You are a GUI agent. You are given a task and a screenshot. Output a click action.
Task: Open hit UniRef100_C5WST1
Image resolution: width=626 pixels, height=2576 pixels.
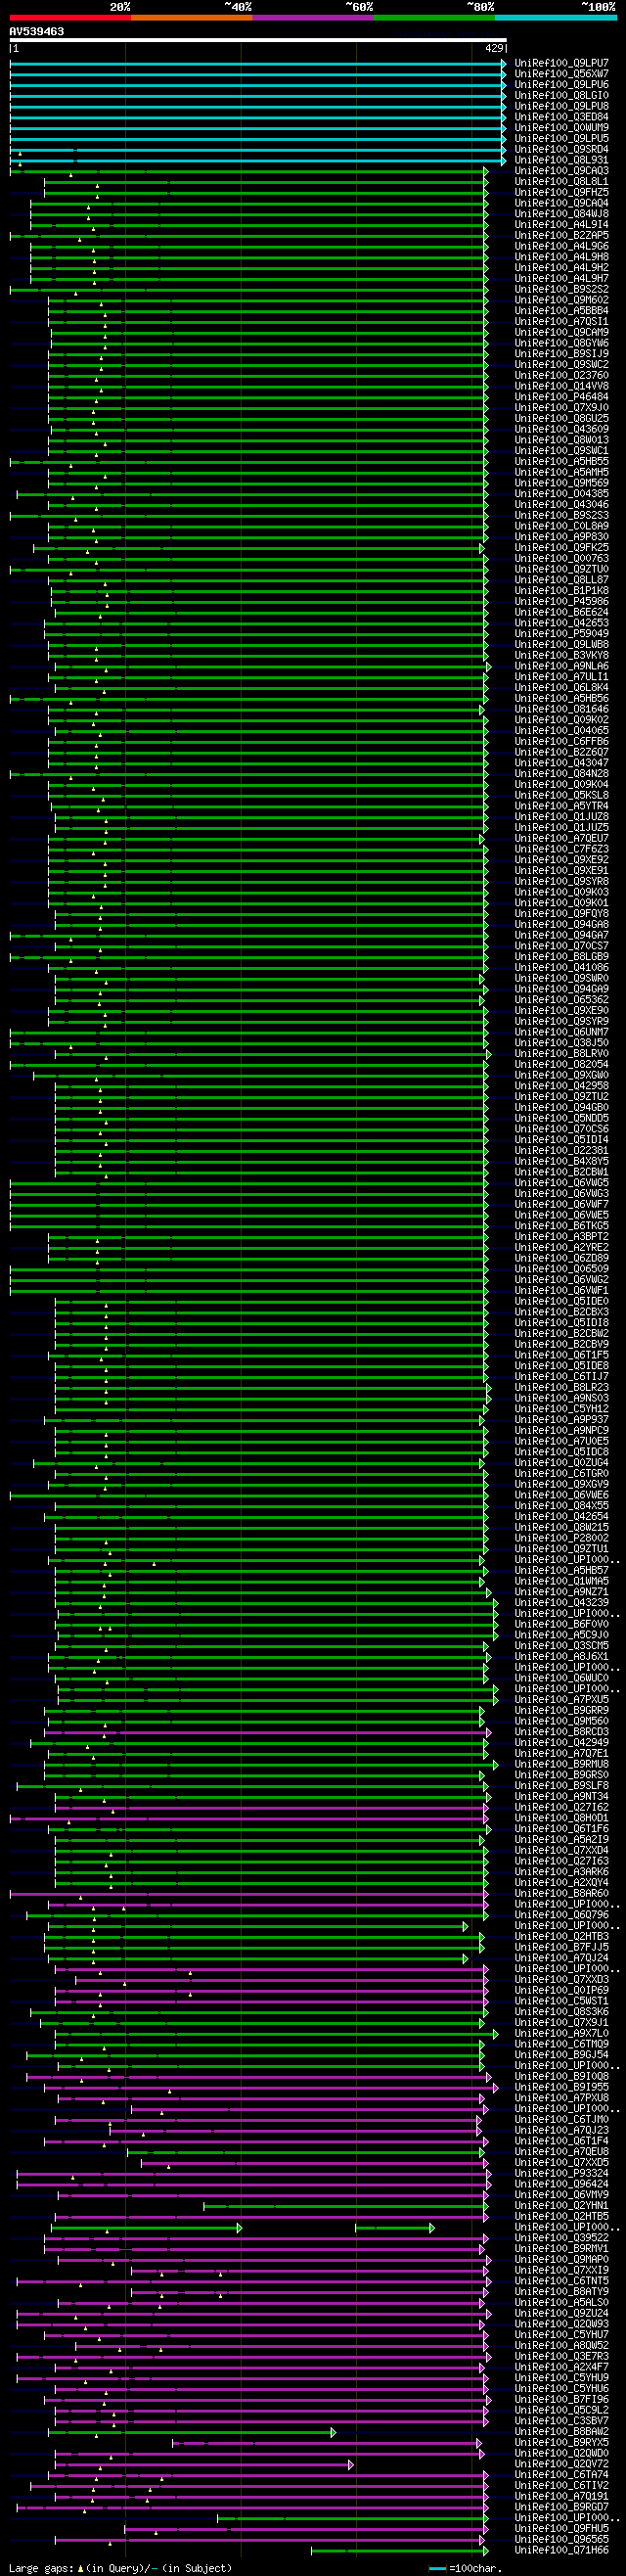[561, 2001]
